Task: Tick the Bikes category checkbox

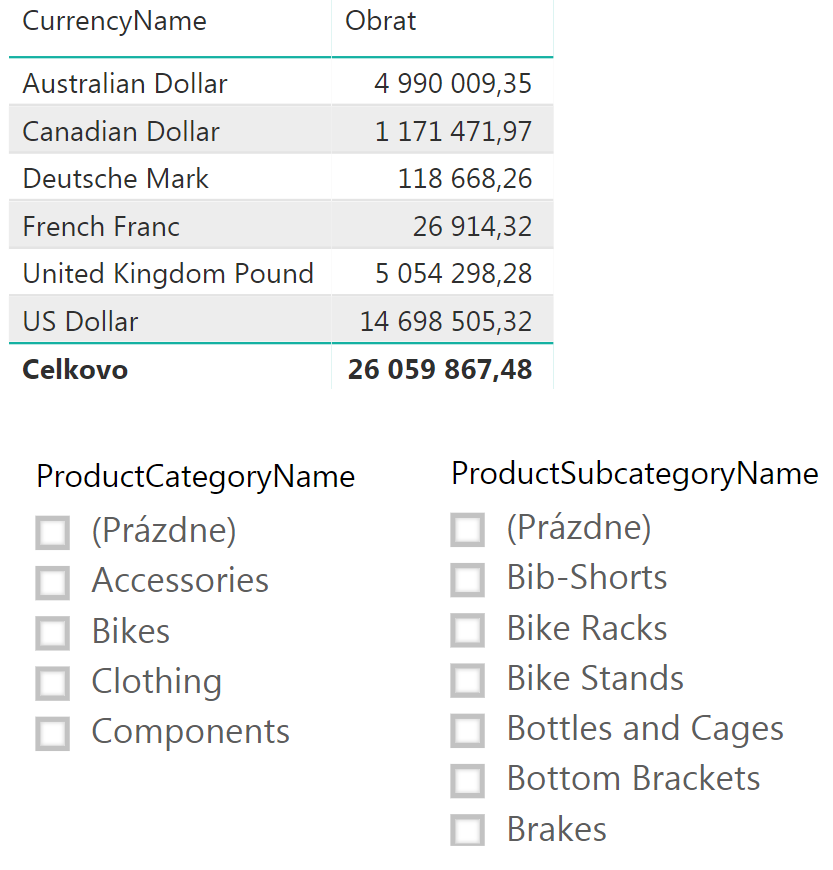Action: coord(52,633)
